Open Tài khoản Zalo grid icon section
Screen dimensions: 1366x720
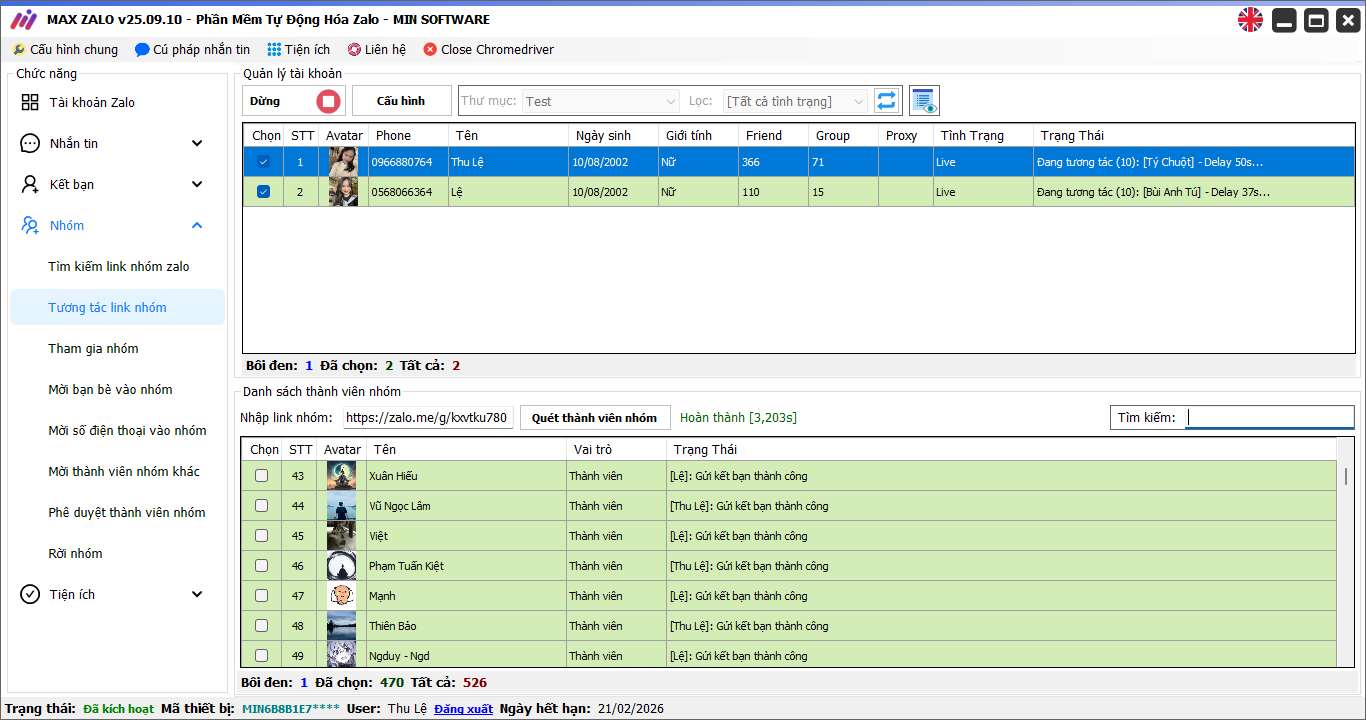tap(30, 102)
